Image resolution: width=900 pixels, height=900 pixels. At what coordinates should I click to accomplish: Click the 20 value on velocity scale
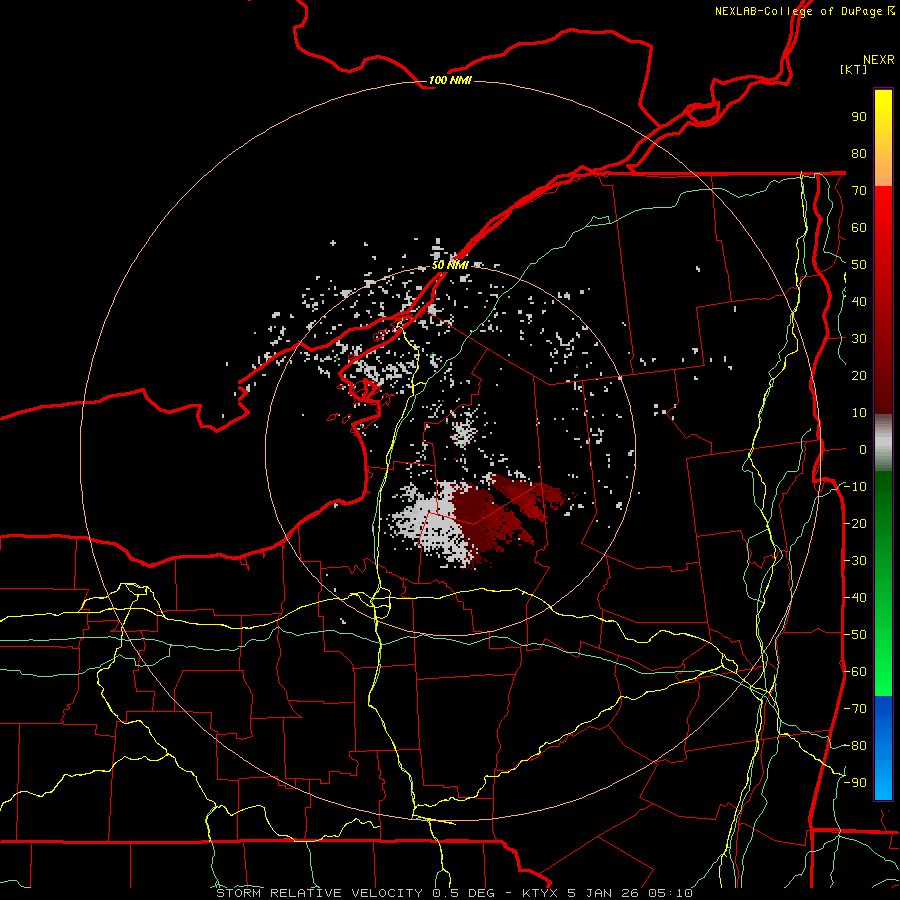pyautogui.click(x=859, y=376)
